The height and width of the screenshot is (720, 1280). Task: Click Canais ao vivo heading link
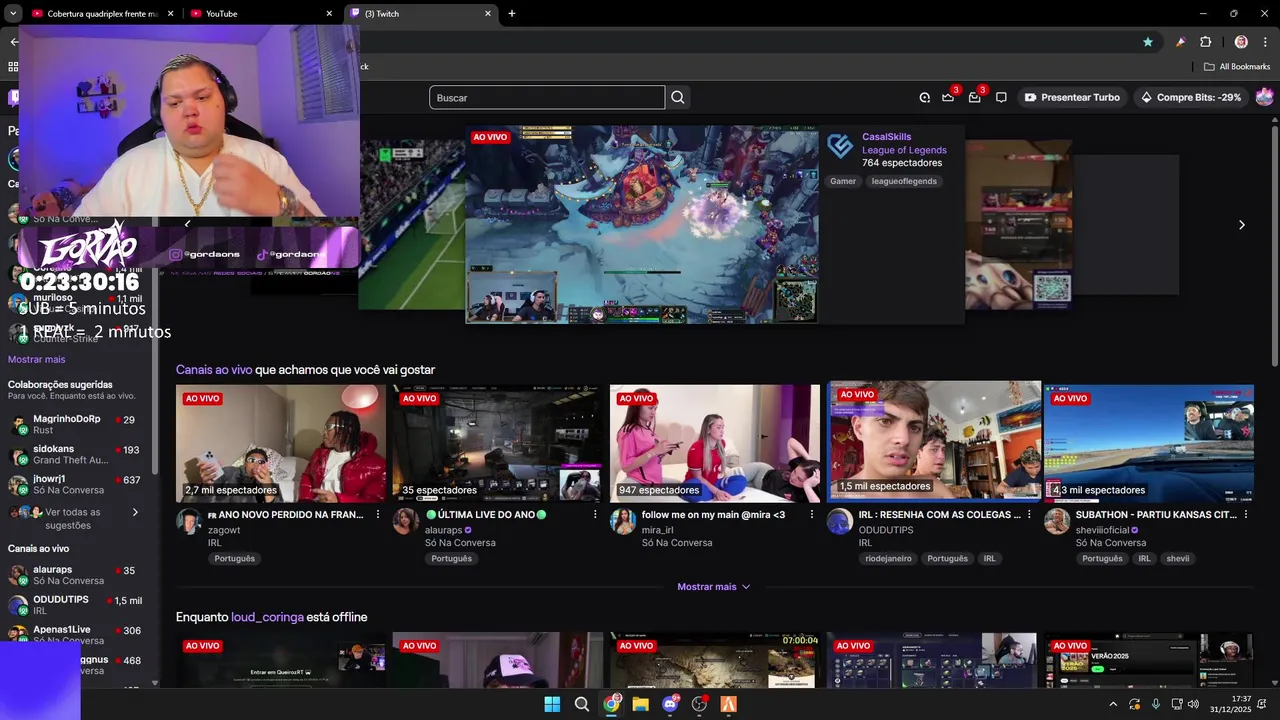click(214, 370)
